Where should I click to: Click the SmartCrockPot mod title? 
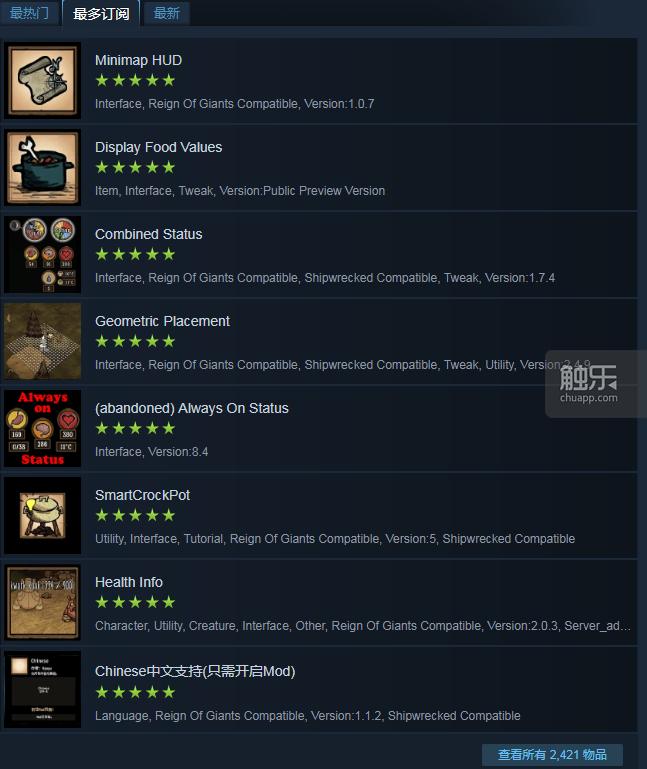pyautogui.click(x=142, y=495)
